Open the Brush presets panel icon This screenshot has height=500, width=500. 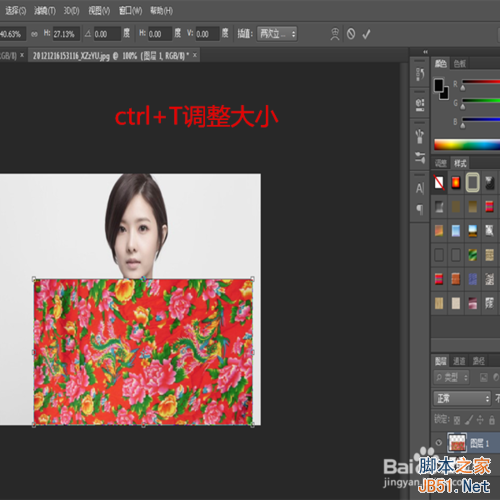[420, 136]
